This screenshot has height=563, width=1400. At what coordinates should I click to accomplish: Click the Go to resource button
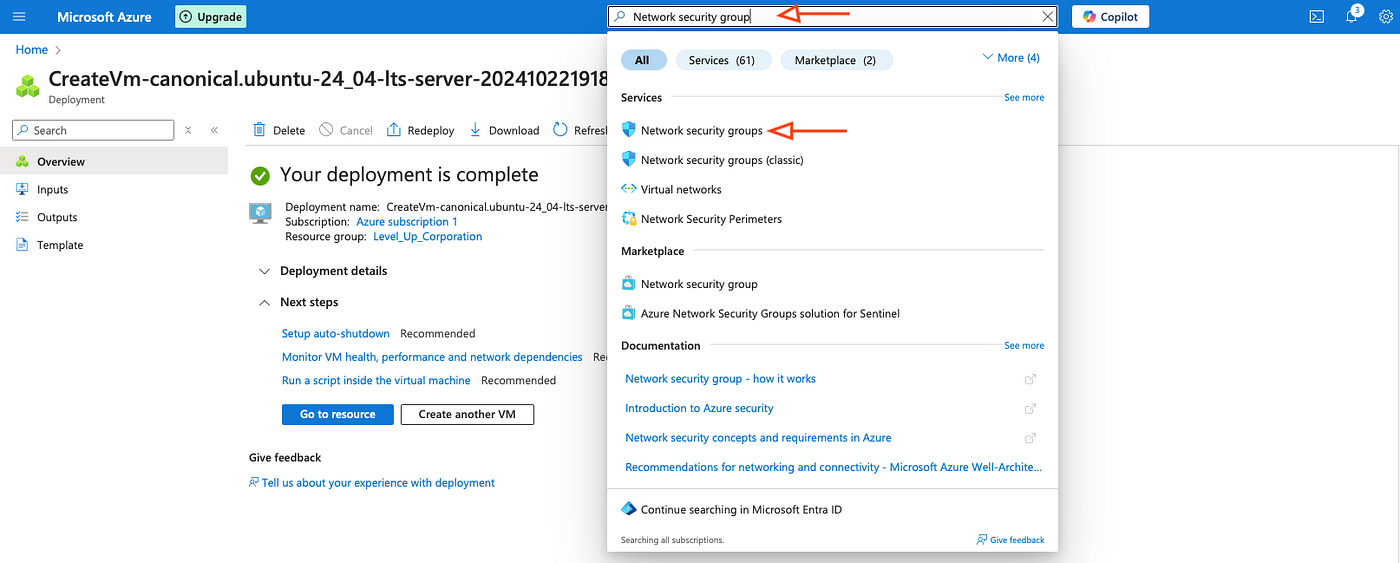(338, 414)
